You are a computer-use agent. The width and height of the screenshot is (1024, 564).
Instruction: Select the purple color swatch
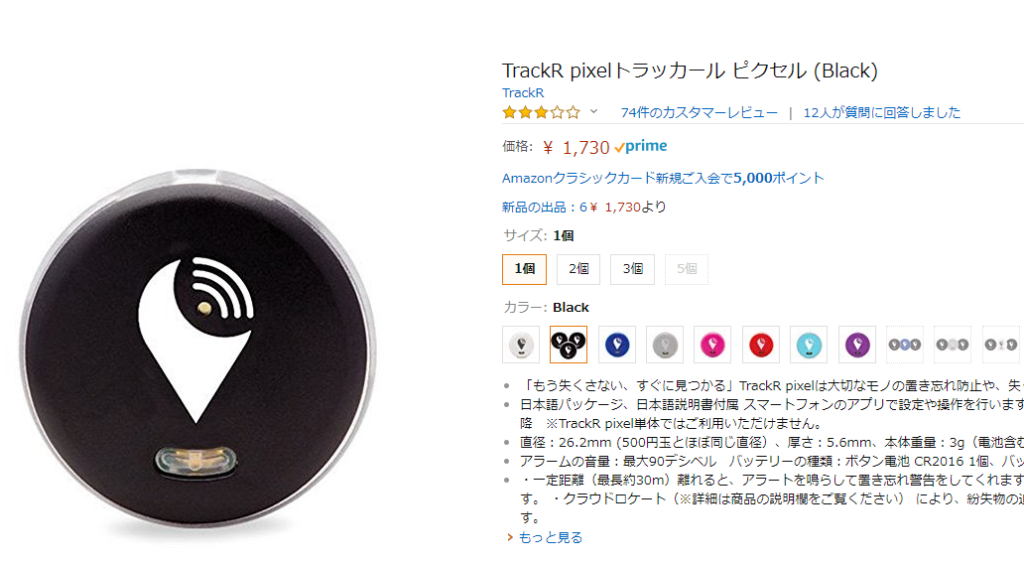pyautogui.click(x=857, y=344)
